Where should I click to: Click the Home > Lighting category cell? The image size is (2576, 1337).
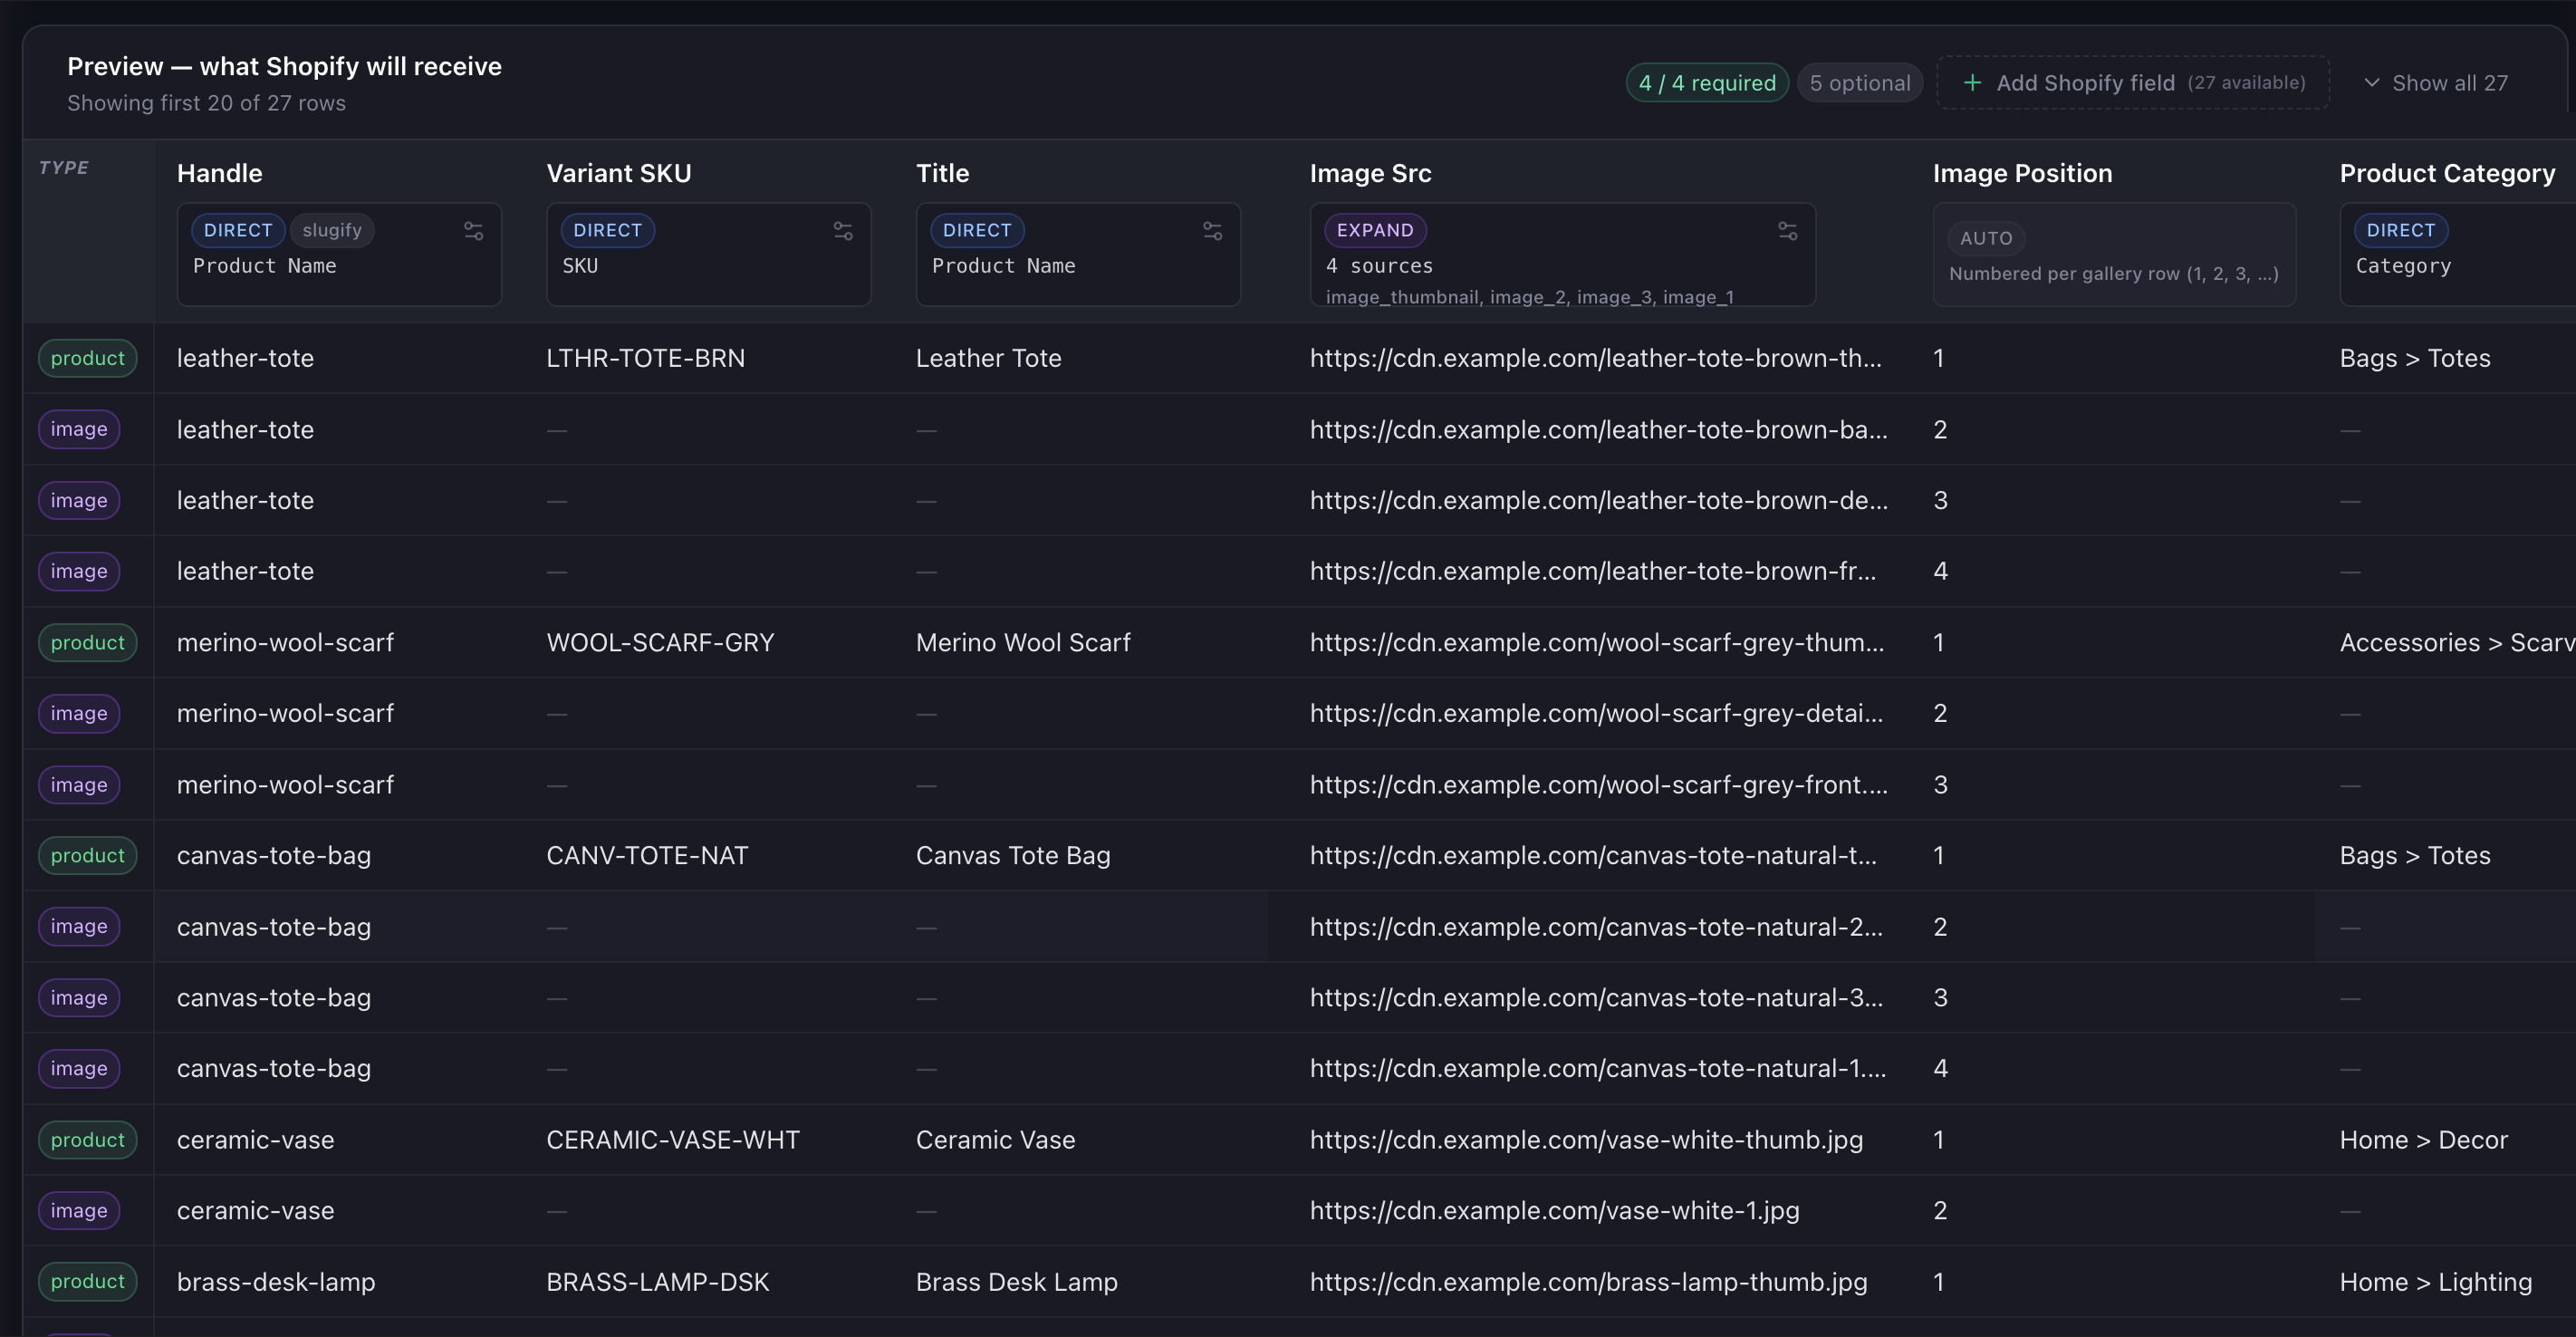[x=2435, y=1281]
